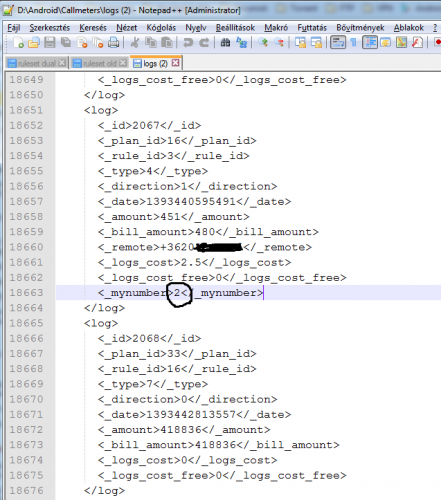Click the <_date>139344059549​1</_date> line
Viewport: 441px width, 500px height.
point(194,202)
